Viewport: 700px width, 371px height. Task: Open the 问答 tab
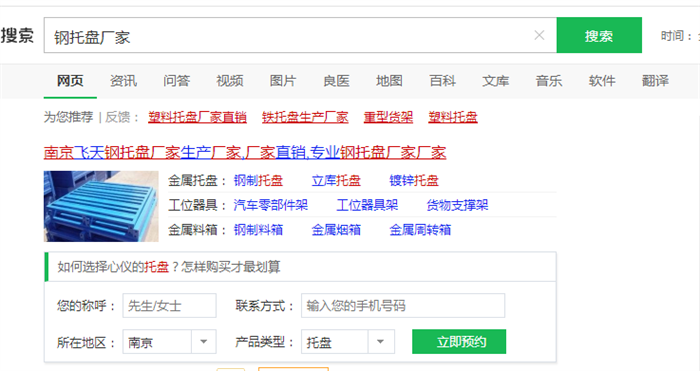click(176, 81)
